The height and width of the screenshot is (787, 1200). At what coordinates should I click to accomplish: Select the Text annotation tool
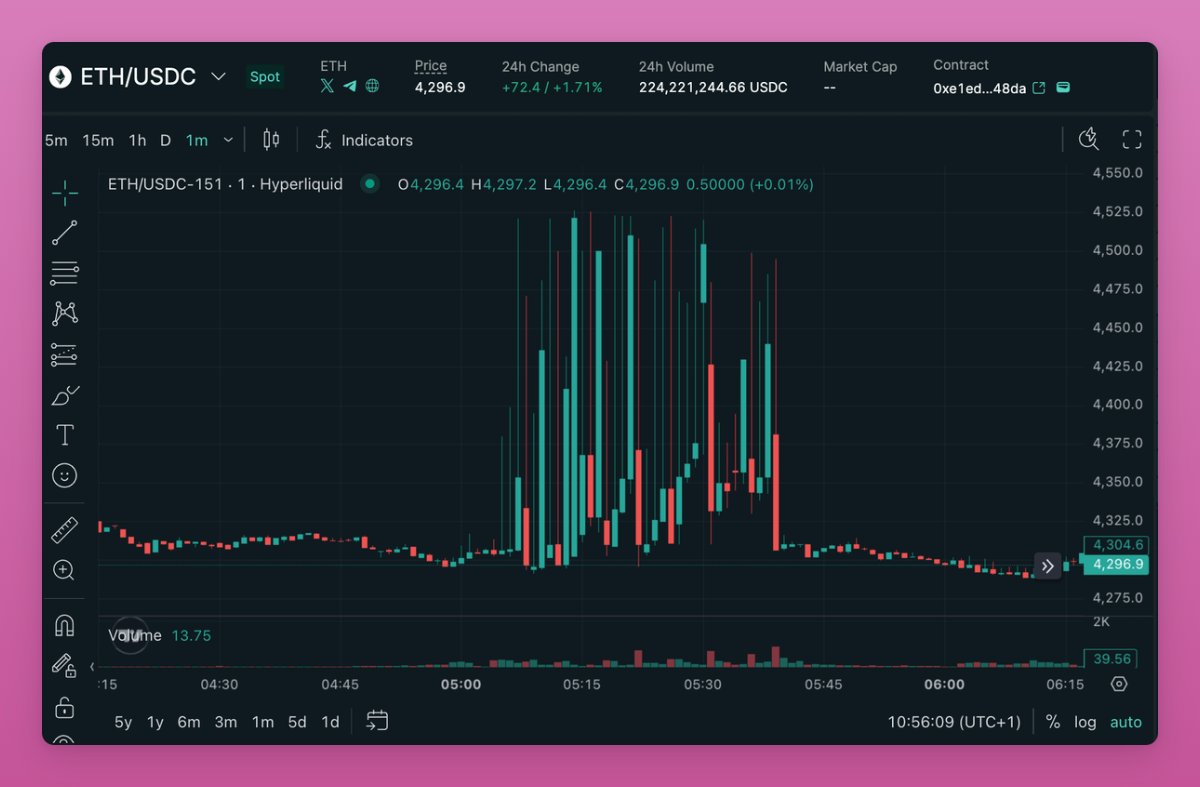click(x=65, y=435)
